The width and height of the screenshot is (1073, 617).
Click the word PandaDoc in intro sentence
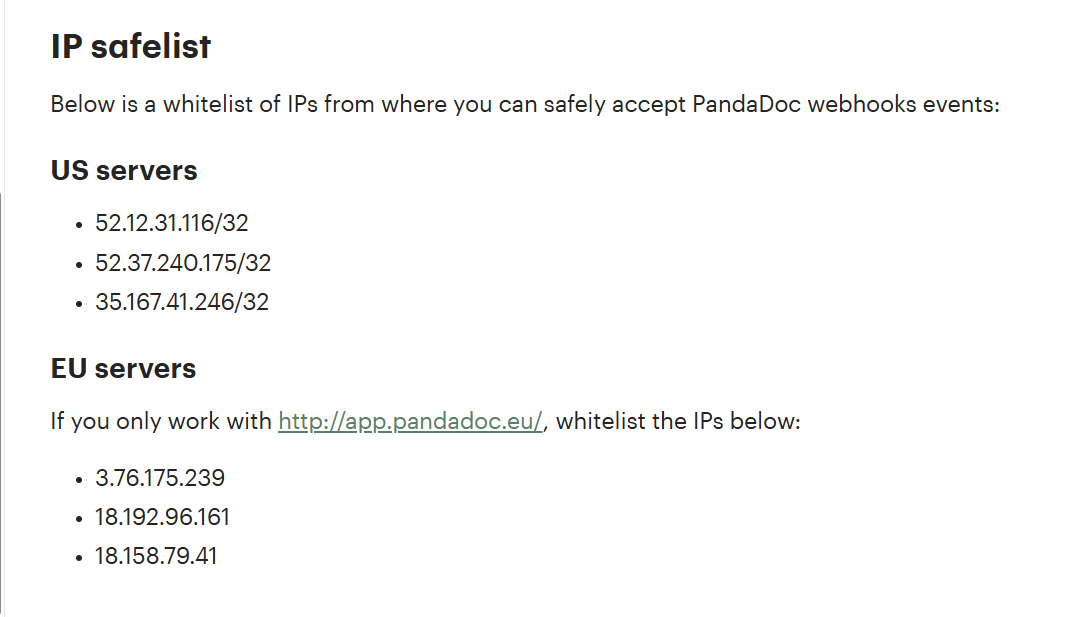pyautogui.click(x=746, y=104)
